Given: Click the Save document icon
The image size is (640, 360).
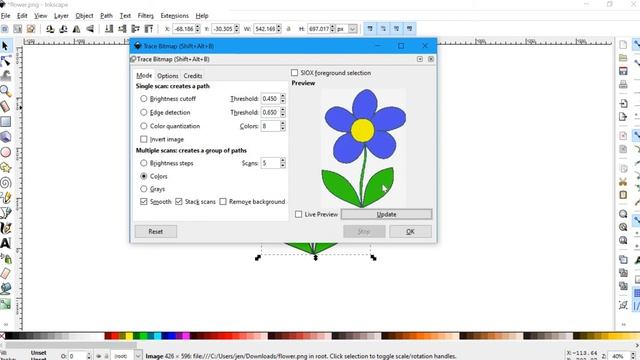Looking at the screenshot, I should [623, 71].
